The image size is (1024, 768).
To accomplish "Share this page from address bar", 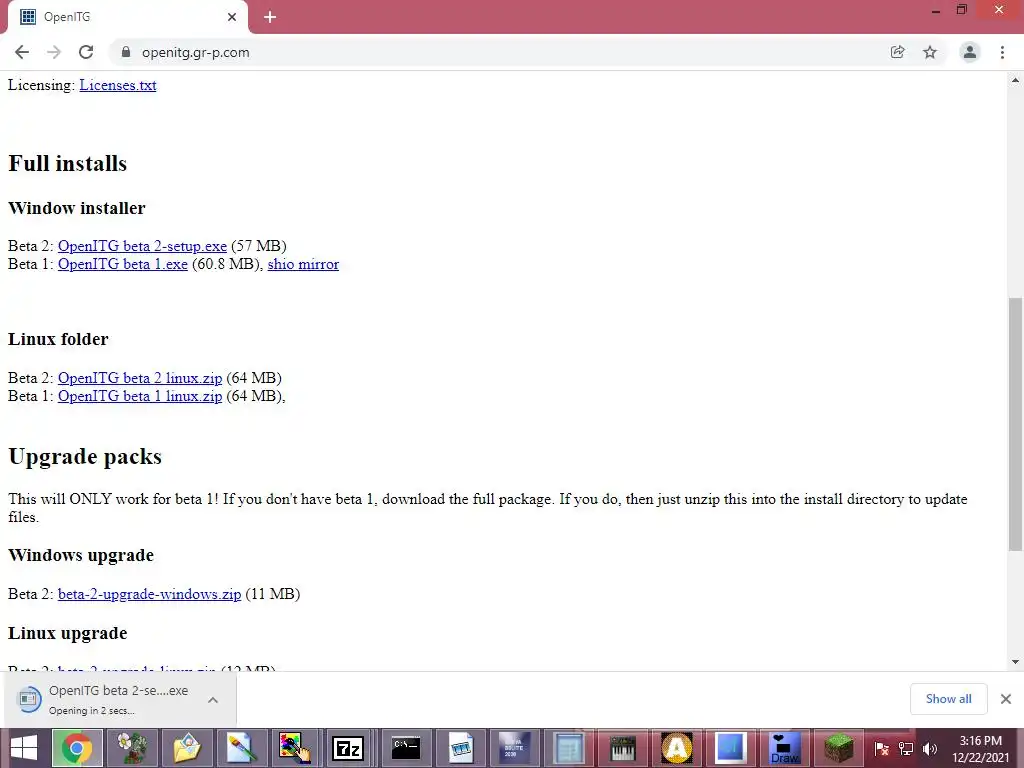I will pos(898,52).
